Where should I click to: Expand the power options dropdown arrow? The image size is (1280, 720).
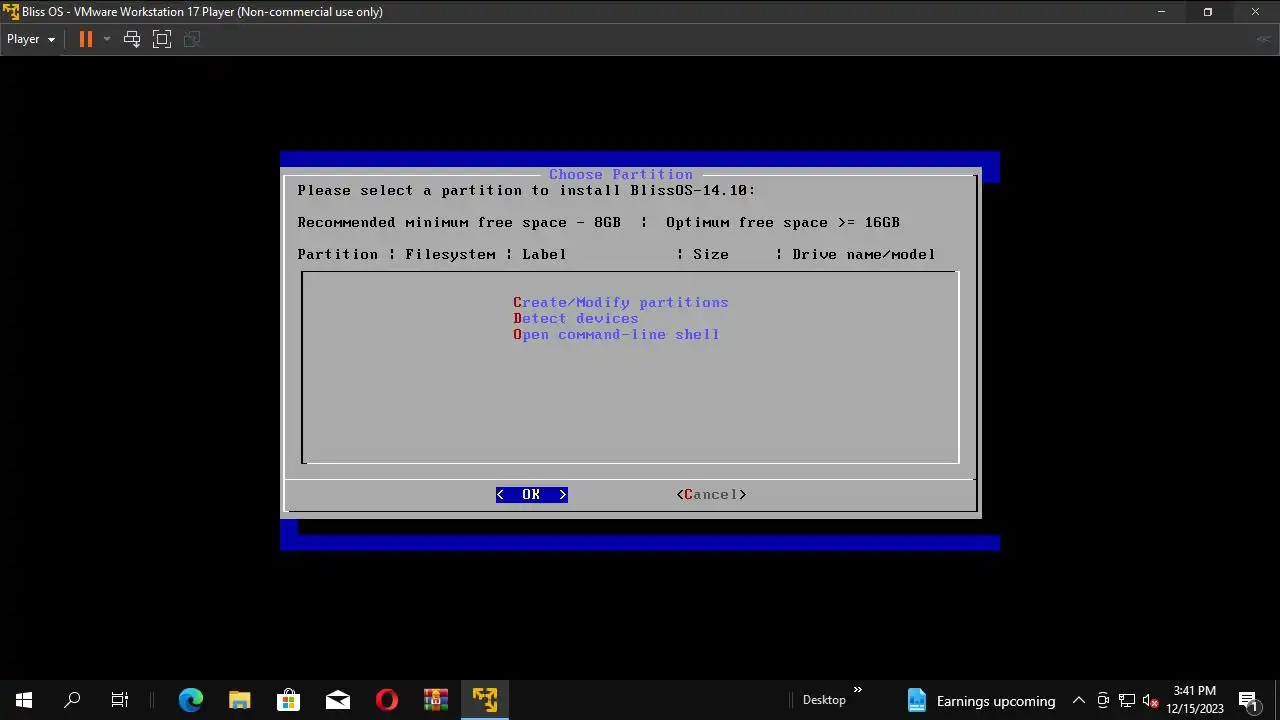coord(106,39)
